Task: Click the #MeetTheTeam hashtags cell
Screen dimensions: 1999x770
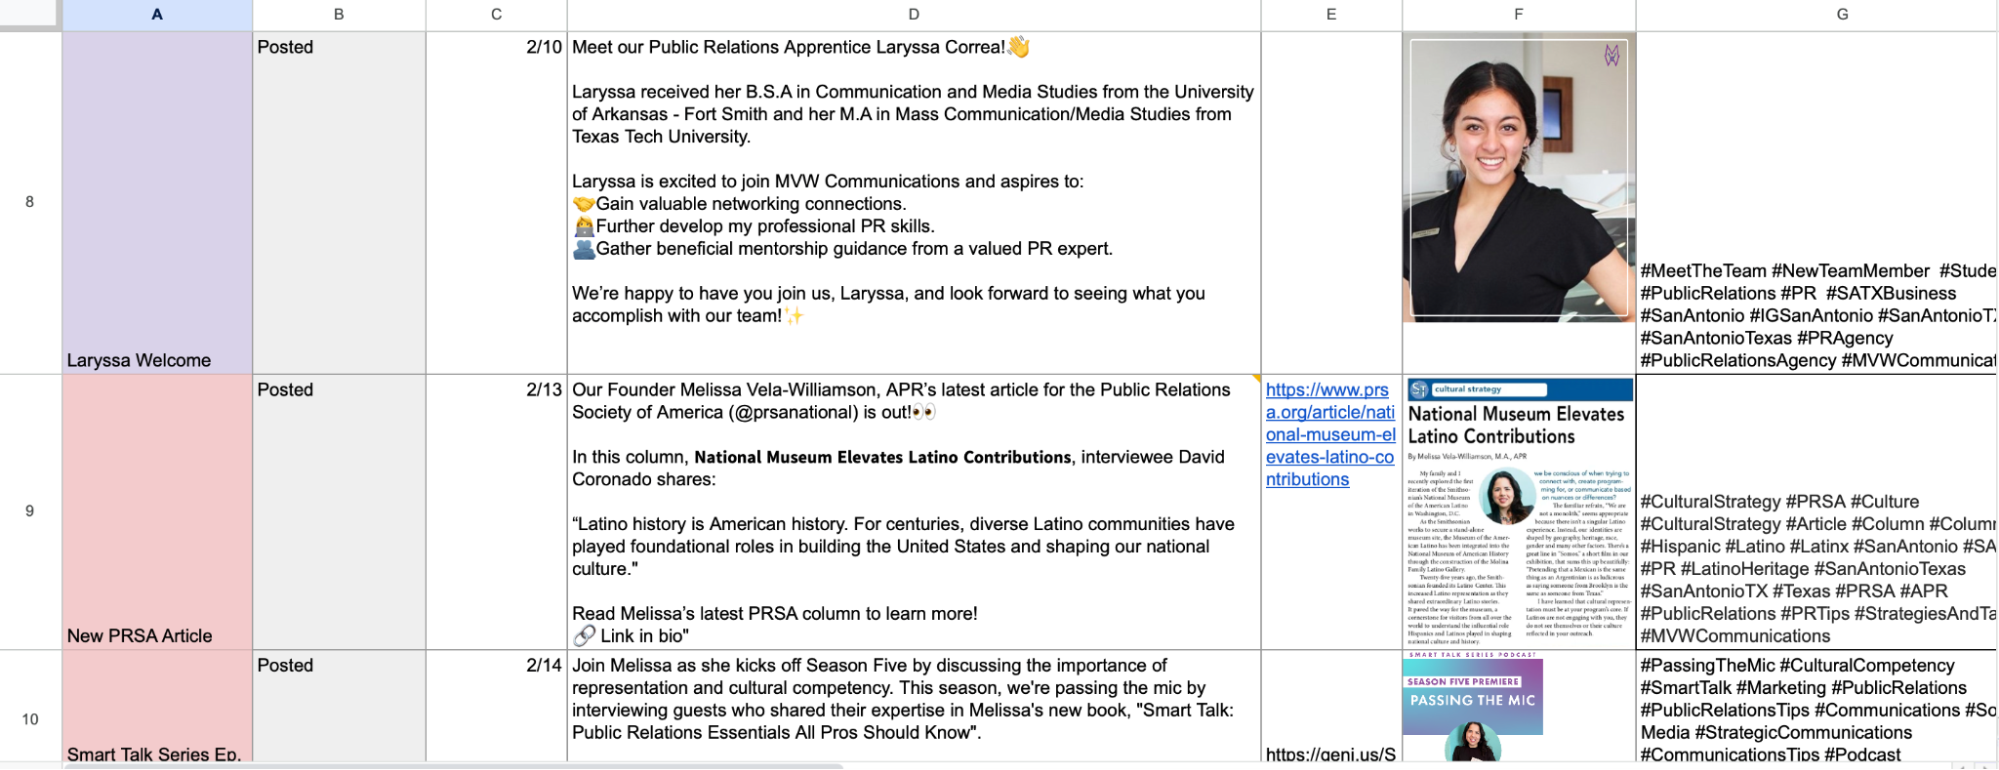Action: (x=1817, y=202)
